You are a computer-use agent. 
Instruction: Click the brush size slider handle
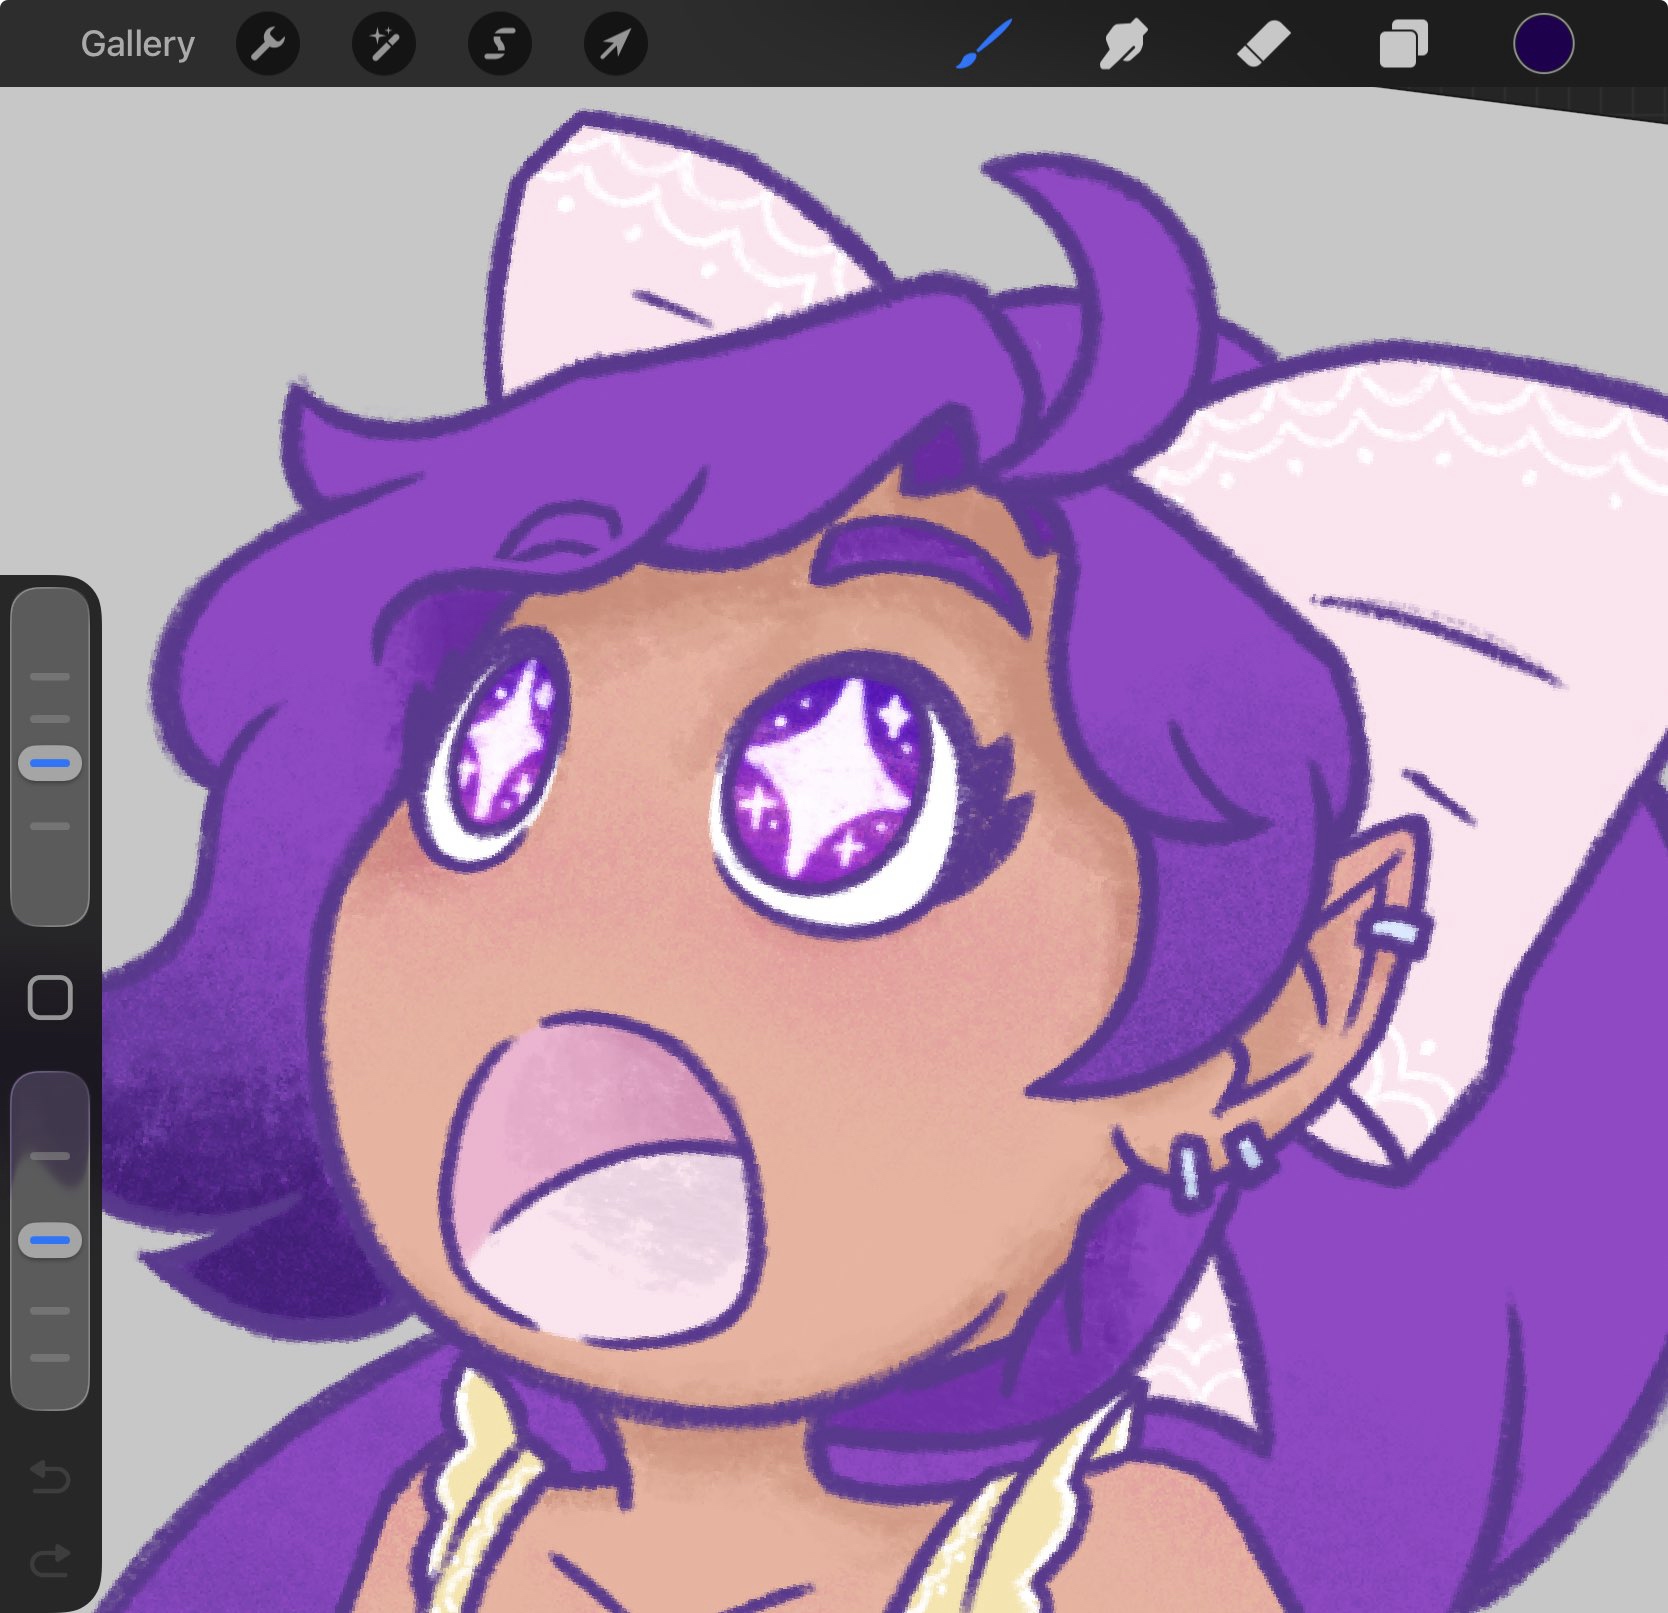tap(50, 763)
